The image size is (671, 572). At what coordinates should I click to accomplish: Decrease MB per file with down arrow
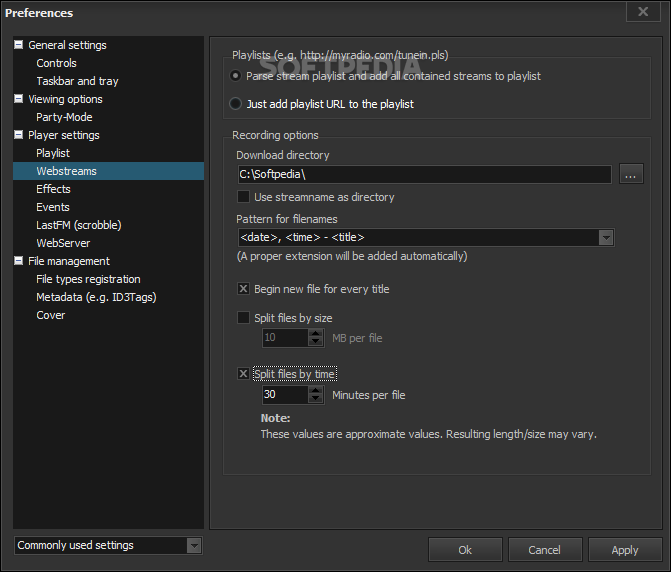coord(316,342)
